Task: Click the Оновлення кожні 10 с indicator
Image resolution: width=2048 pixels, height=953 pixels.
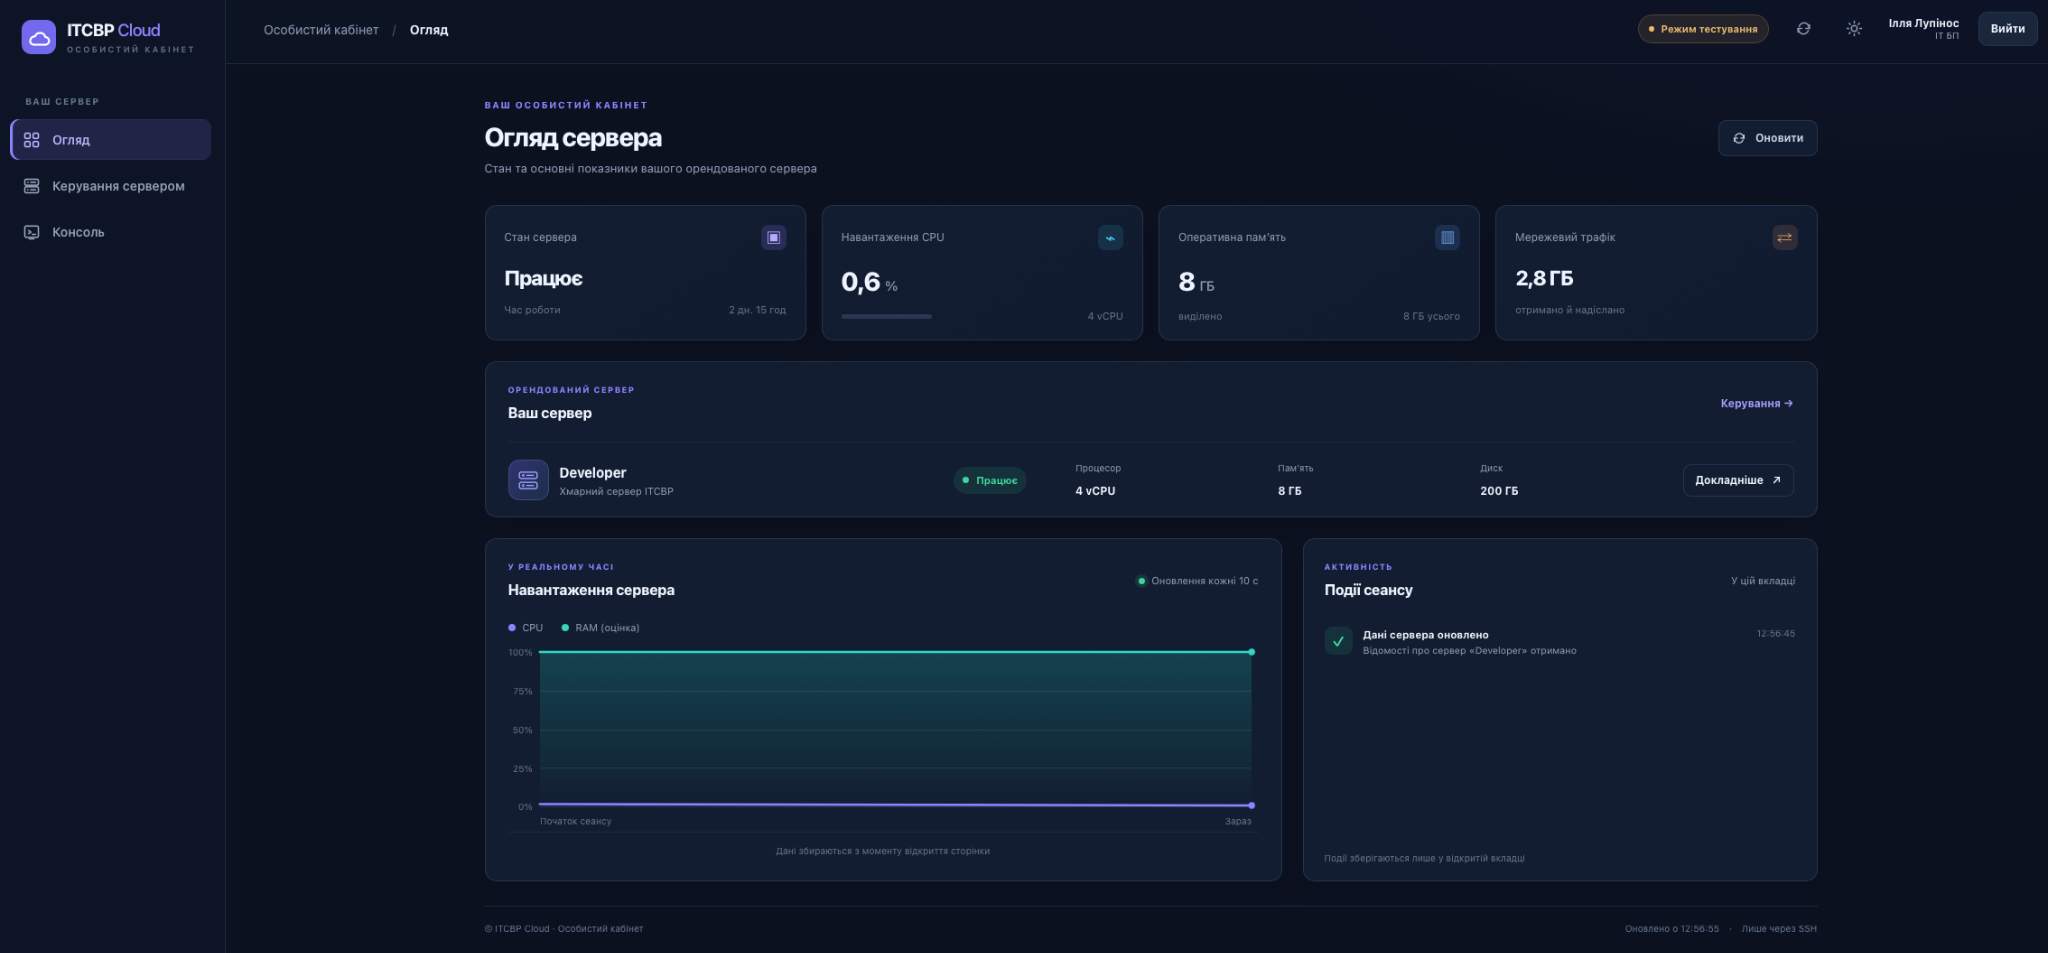Action: click(1197, 581)
